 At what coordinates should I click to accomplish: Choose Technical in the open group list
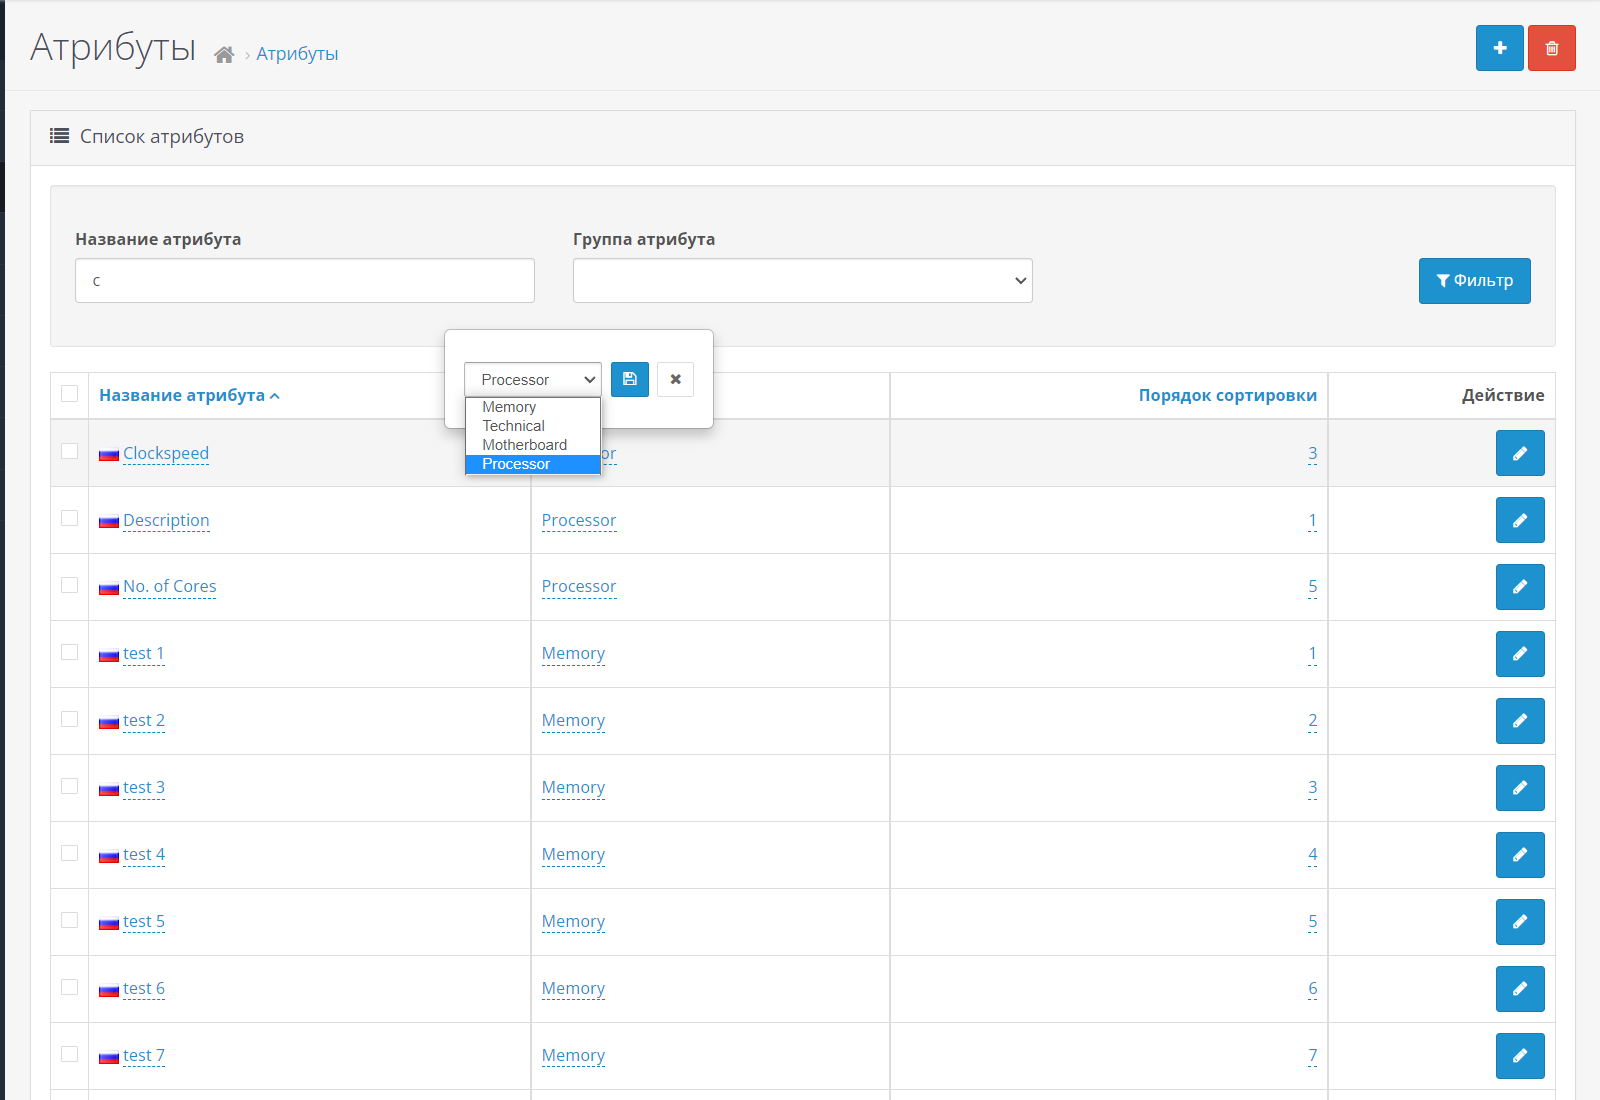(532, 426)
